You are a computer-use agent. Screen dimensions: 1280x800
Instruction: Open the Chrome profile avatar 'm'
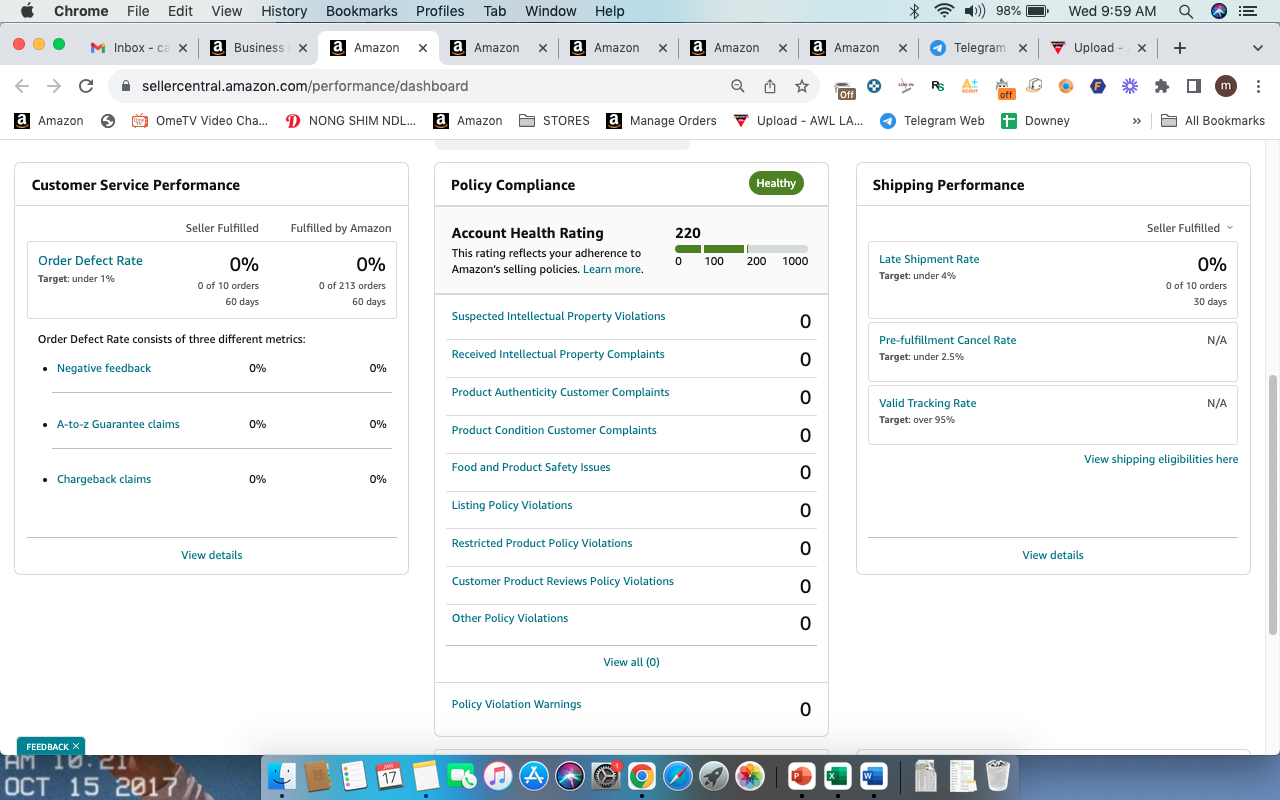(x=1226, y=86)
